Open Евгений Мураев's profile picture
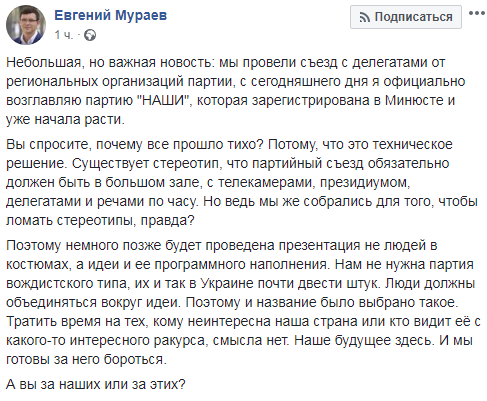The image size is (487, 401). tap(26, 25)
